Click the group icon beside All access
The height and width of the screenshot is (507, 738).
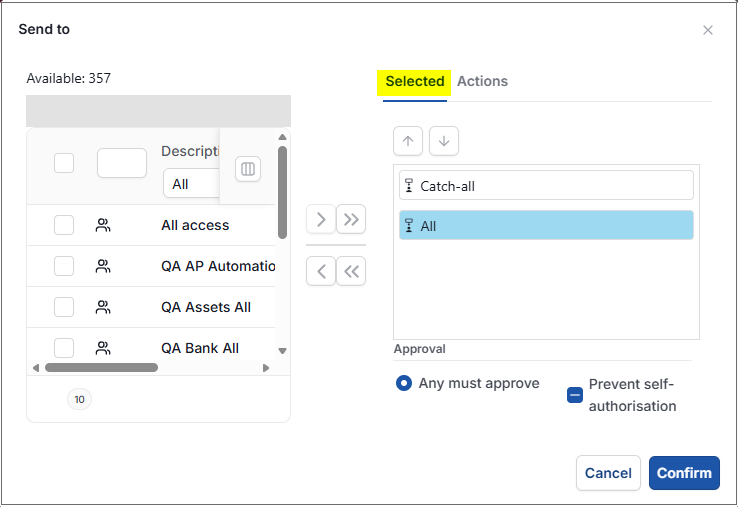coord(103,225)
